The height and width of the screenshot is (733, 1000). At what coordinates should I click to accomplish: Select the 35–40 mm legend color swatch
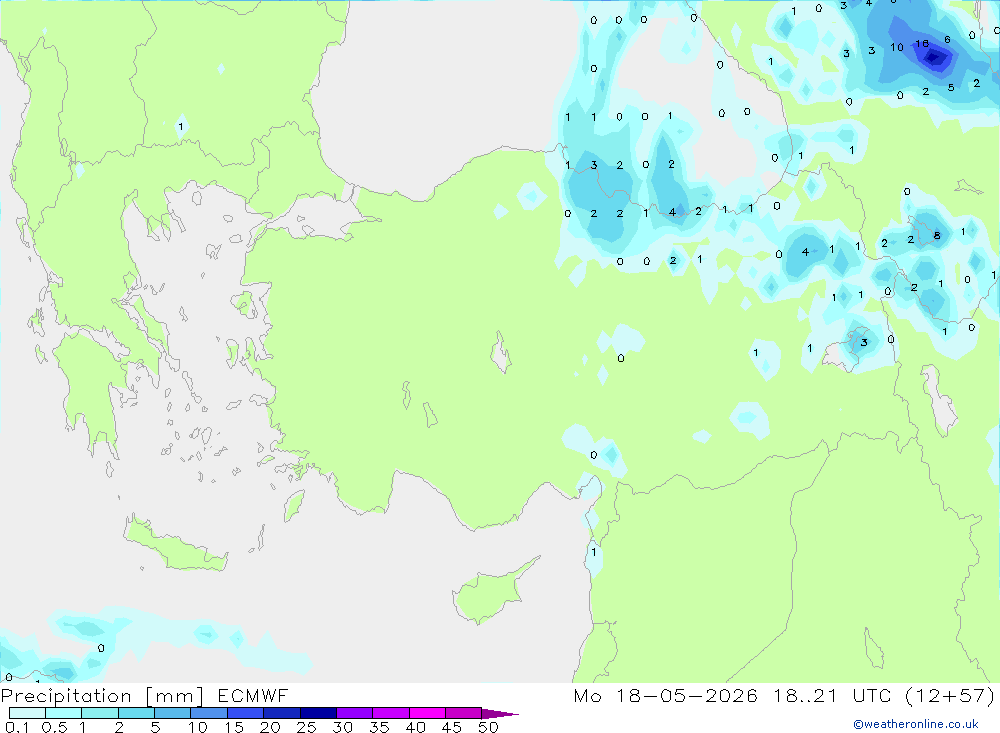click(391, 713)
